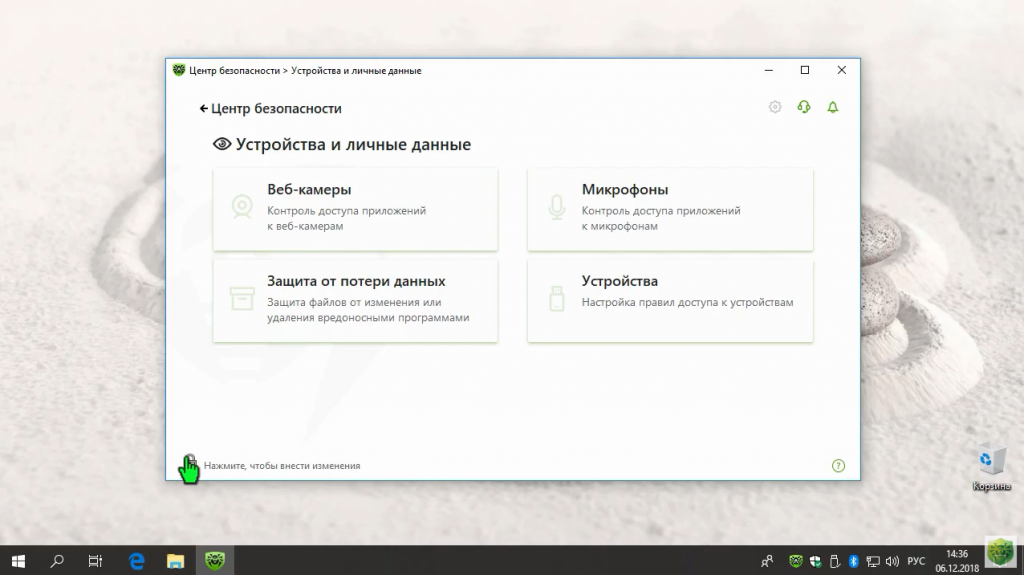Launch Microsoft Edge from the taskbar
Viewport: 1024px width, 575px height.
[x=136, y=561]
